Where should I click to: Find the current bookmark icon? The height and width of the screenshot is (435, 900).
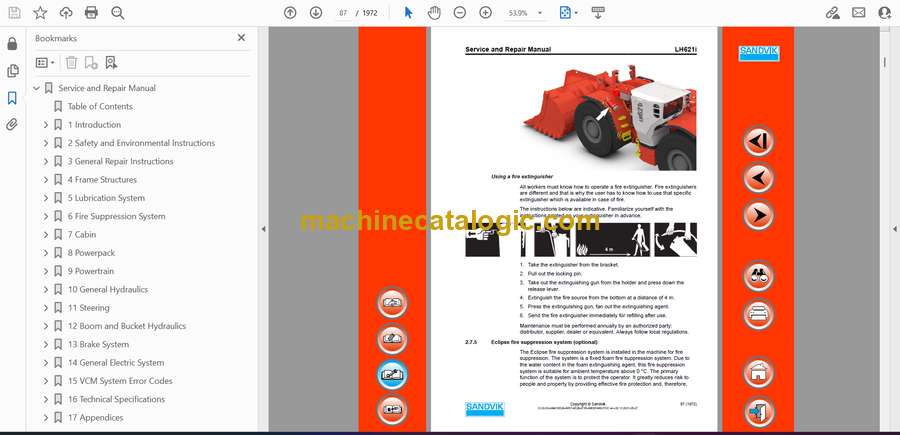111,63
